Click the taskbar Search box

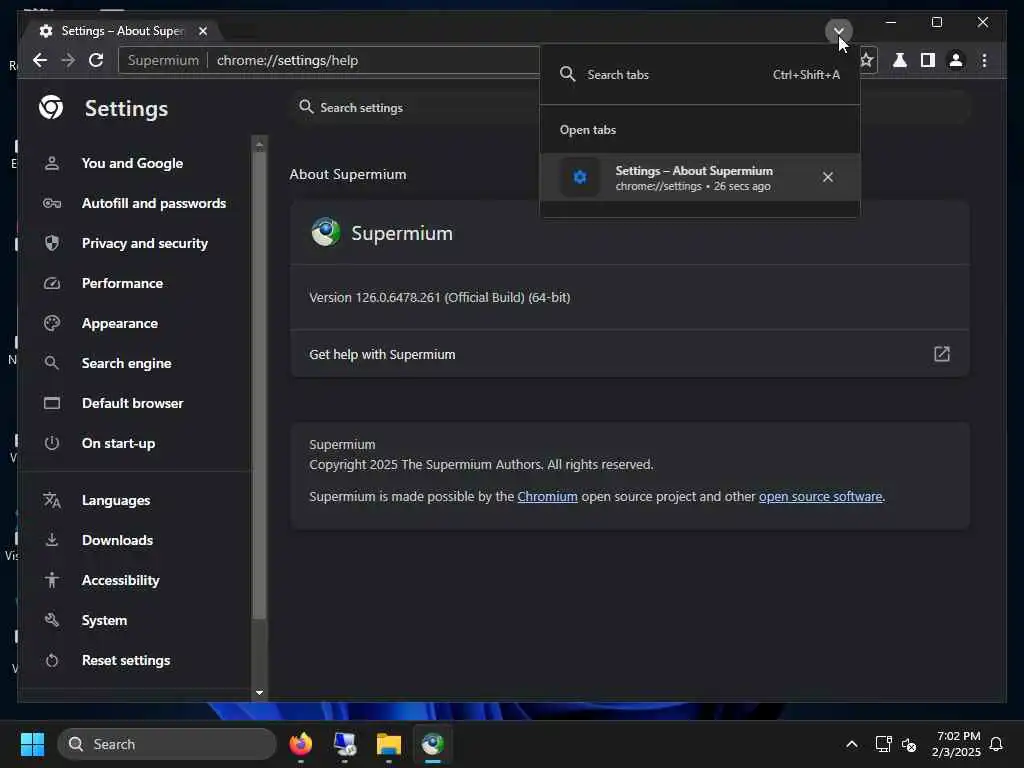167,744
